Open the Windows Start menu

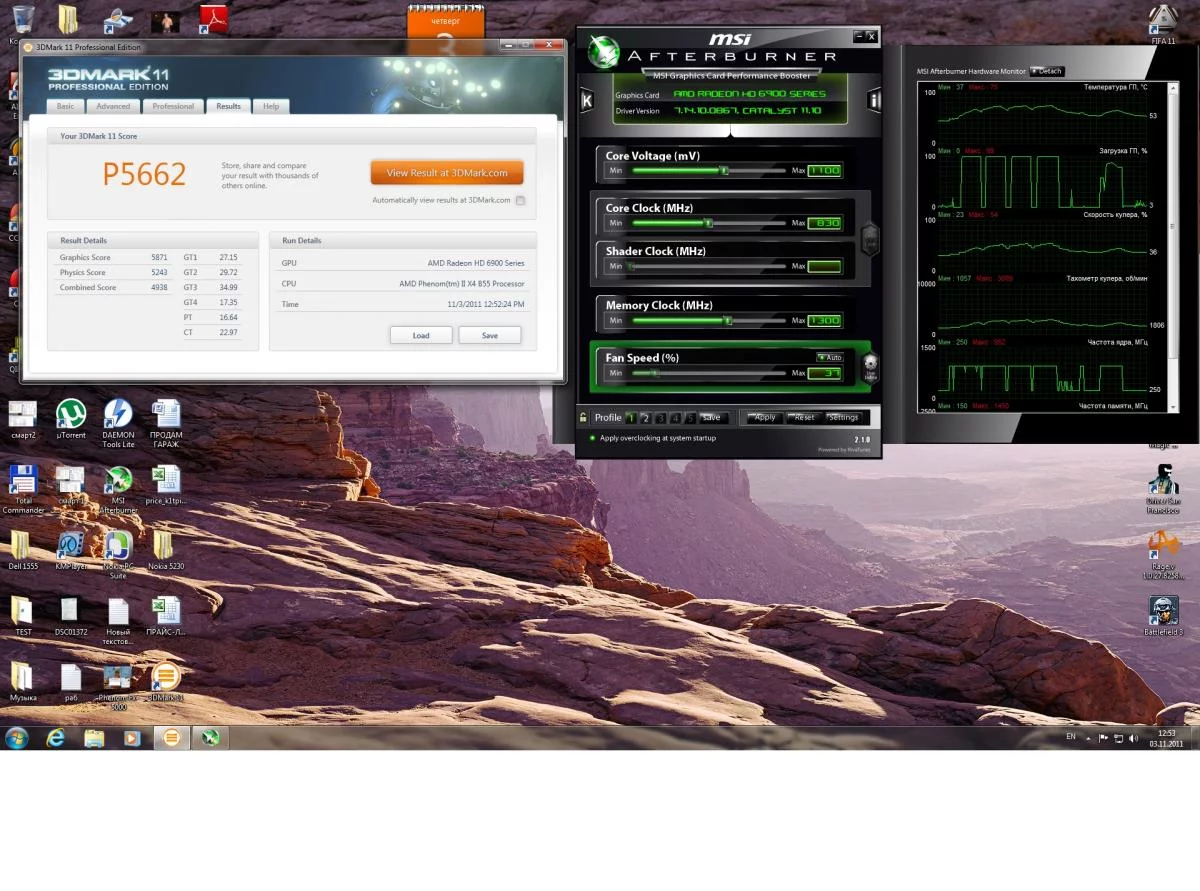pyautogui.click(x=17, y=738)
